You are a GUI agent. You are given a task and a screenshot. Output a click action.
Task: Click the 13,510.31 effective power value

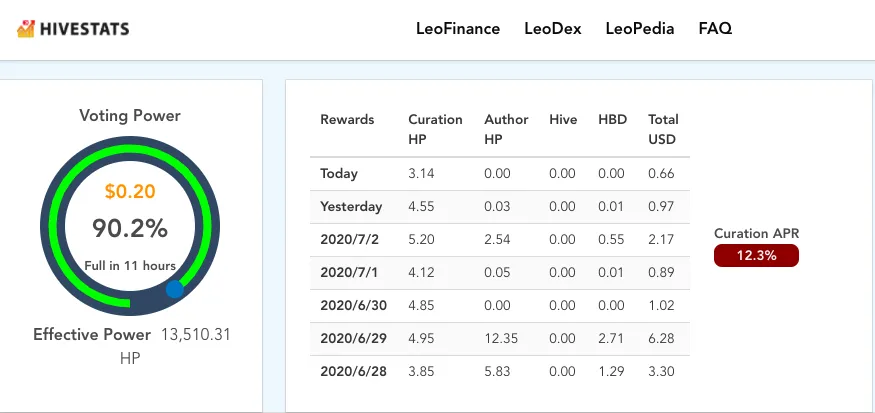[196, 335]
